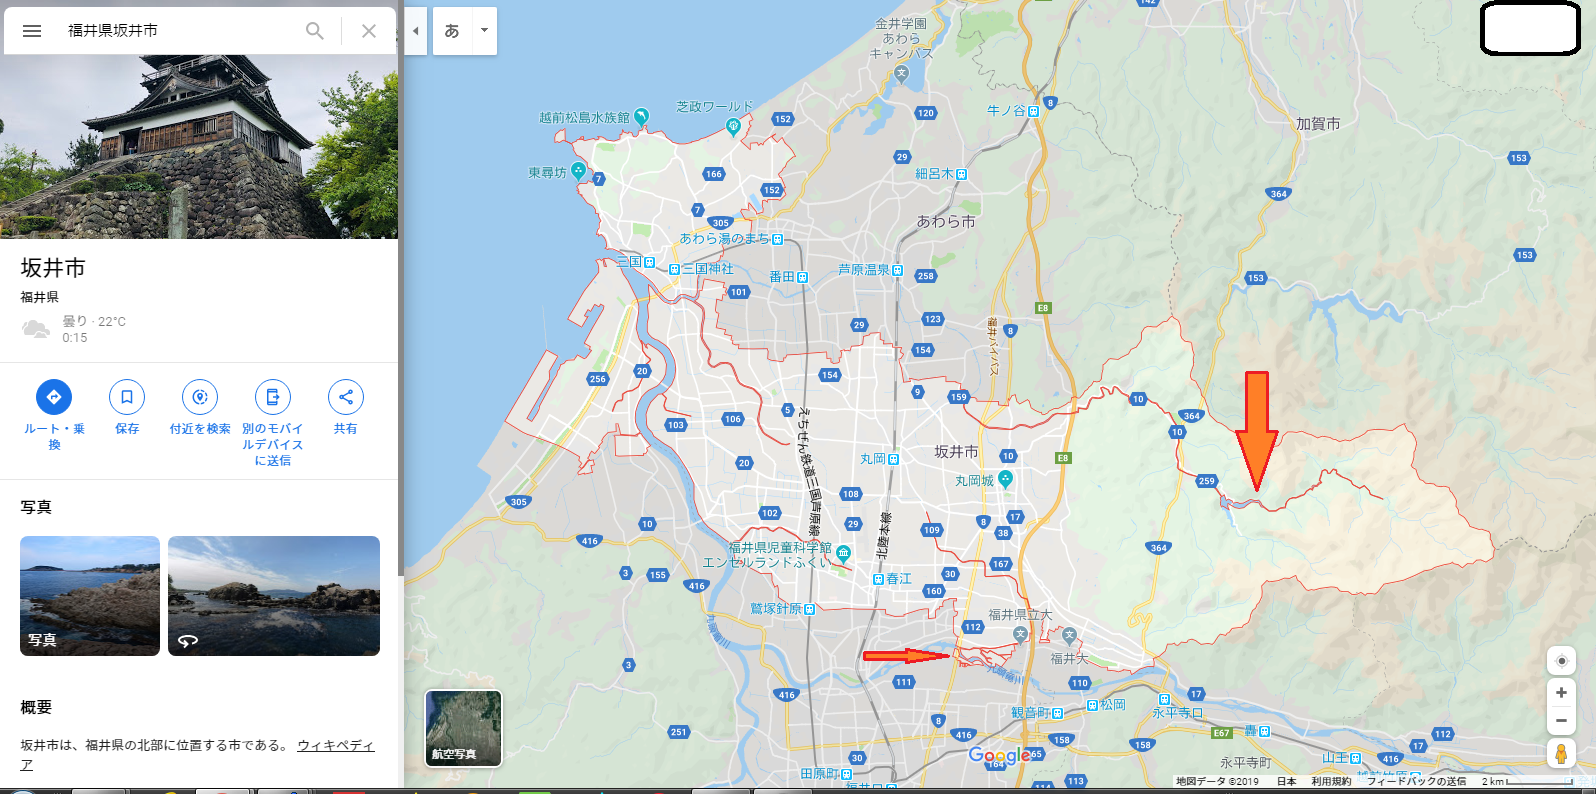This screenshot has width=1596, height=794.
Task: Click the 三国神社 shrine marker
Action: pyautogui.click(x=674, y=270)
